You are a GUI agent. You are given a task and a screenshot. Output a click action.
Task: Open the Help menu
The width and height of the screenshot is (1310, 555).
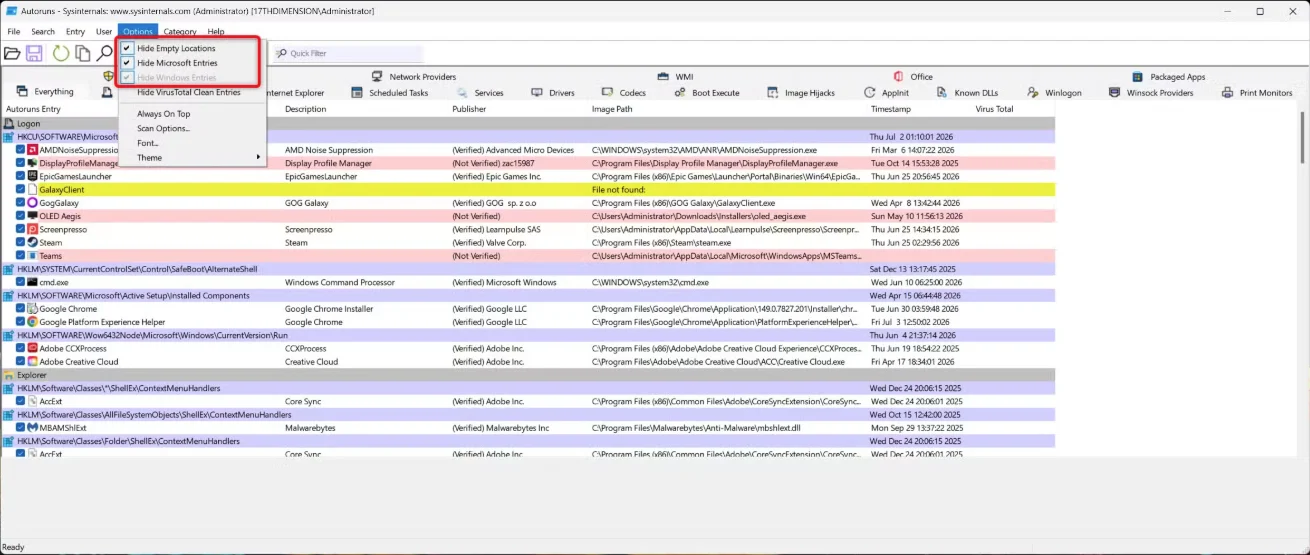(x=216, y=32)
